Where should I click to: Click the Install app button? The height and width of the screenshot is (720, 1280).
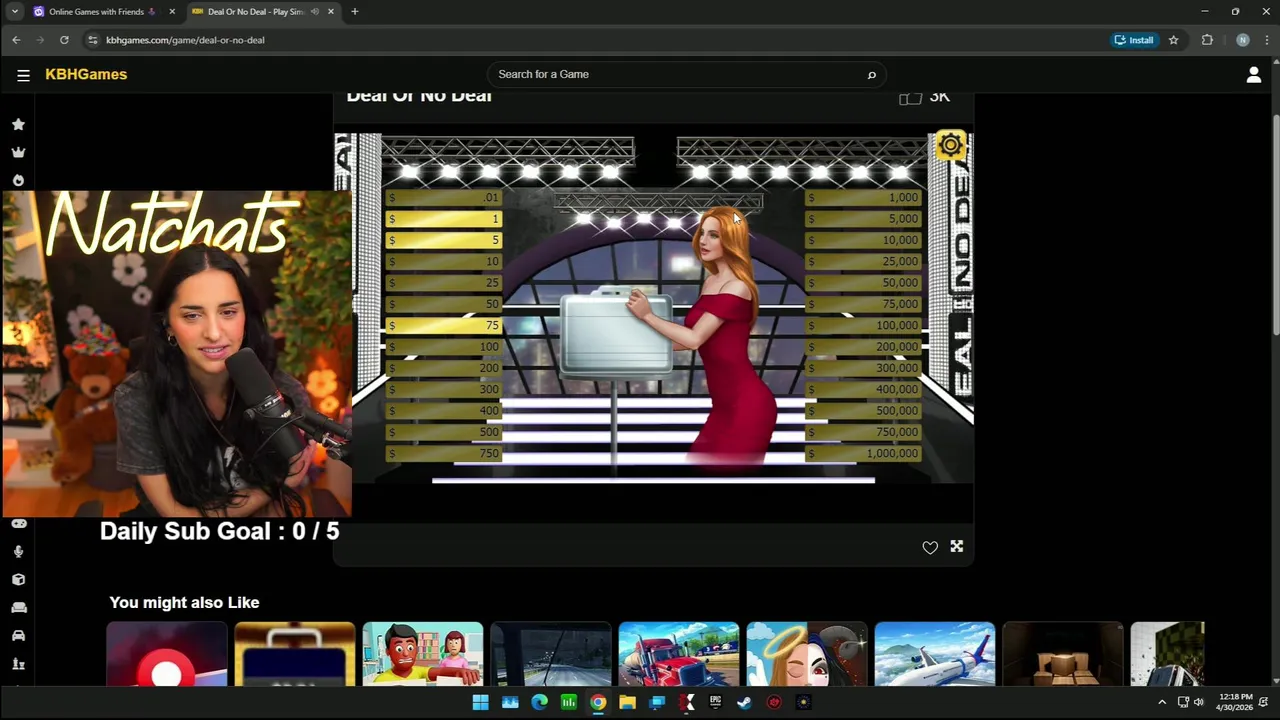click(x=1134, y=40)
